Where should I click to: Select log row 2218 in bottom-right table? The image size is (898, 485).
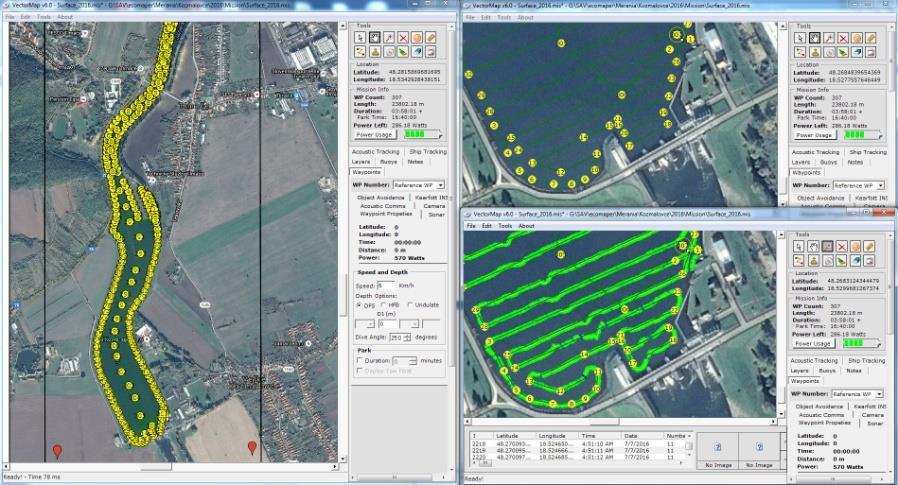(x=578, y=444)
